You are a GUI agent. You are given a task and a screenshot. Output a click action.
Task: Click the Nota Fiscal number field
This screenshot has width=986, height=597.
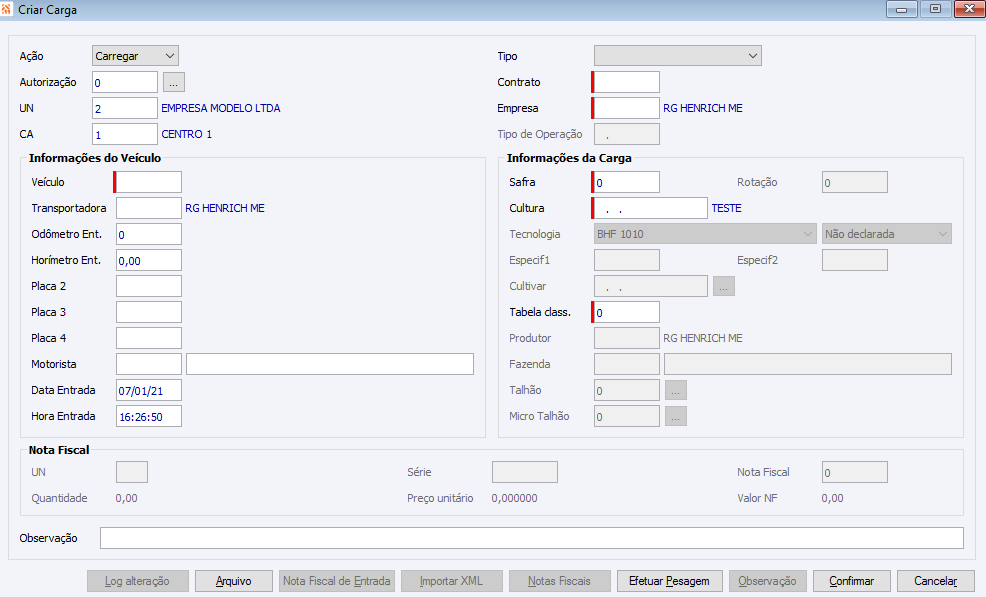855,472
